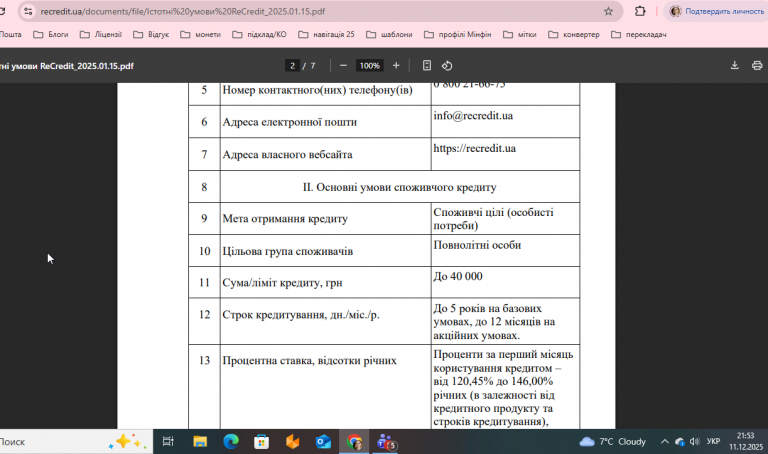768x454 pixels.
Task: Open the weather widget '7°C Cloudy'
Action: [613, 442]
